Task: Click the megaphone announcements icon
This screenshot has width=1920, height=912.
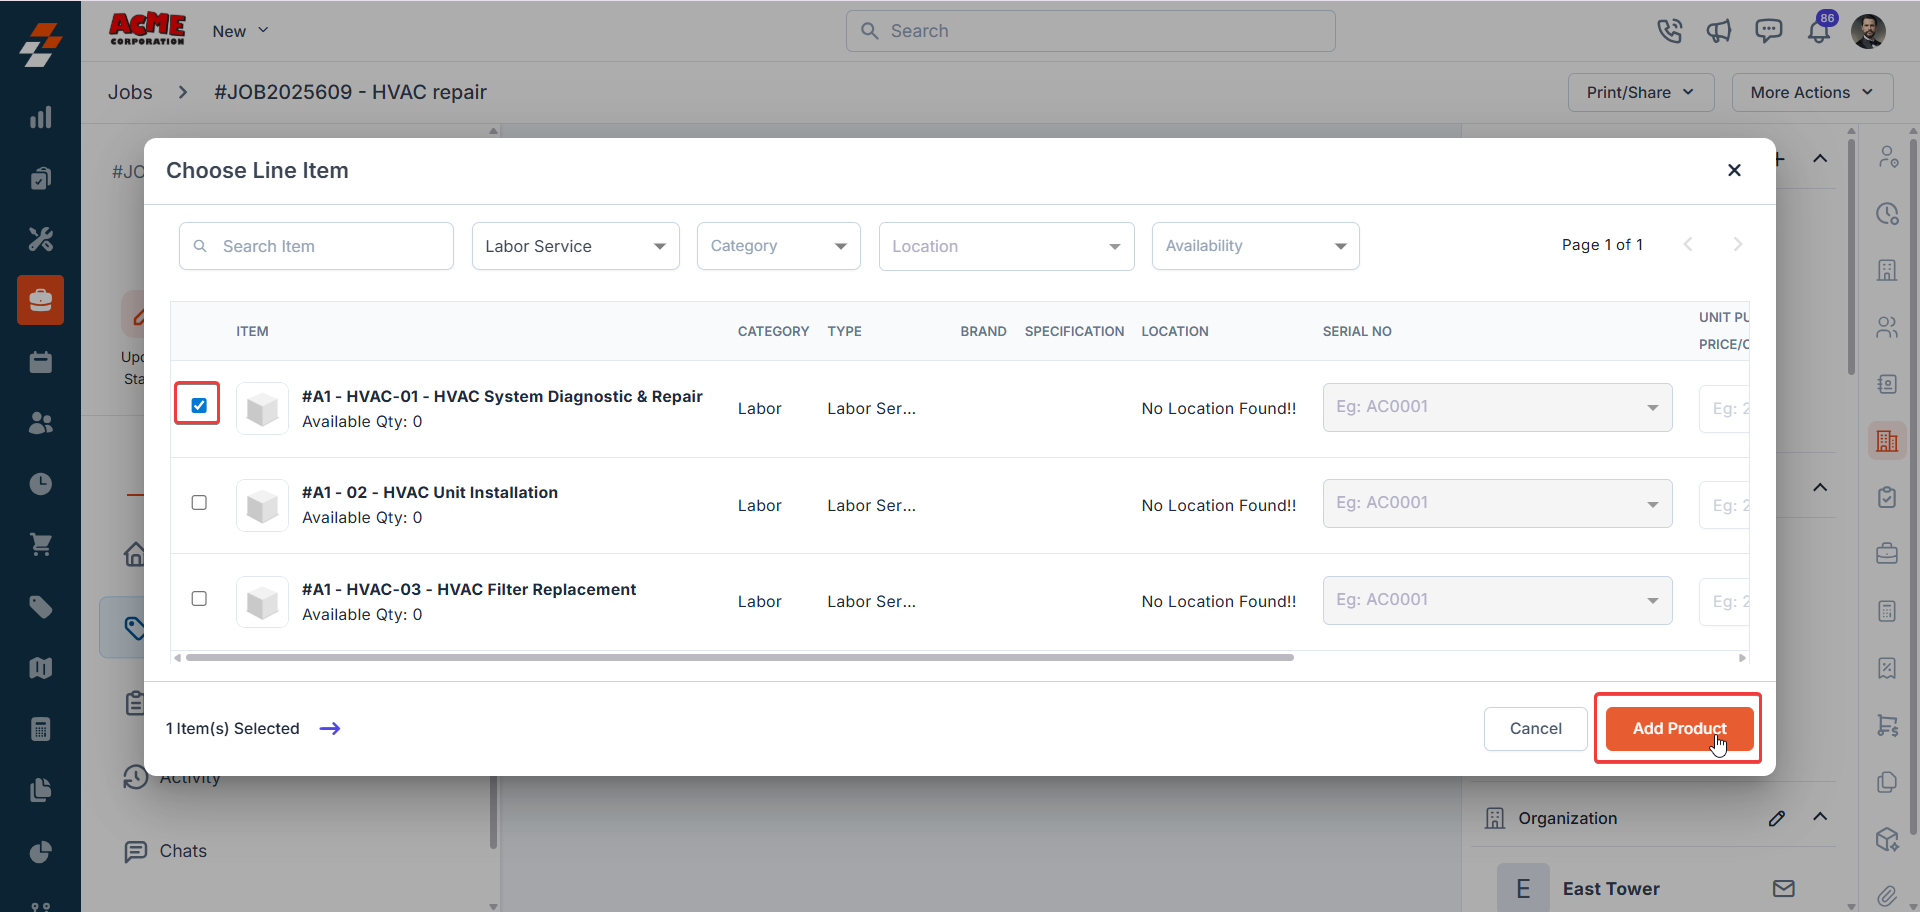Action: tap(1719, 31)
